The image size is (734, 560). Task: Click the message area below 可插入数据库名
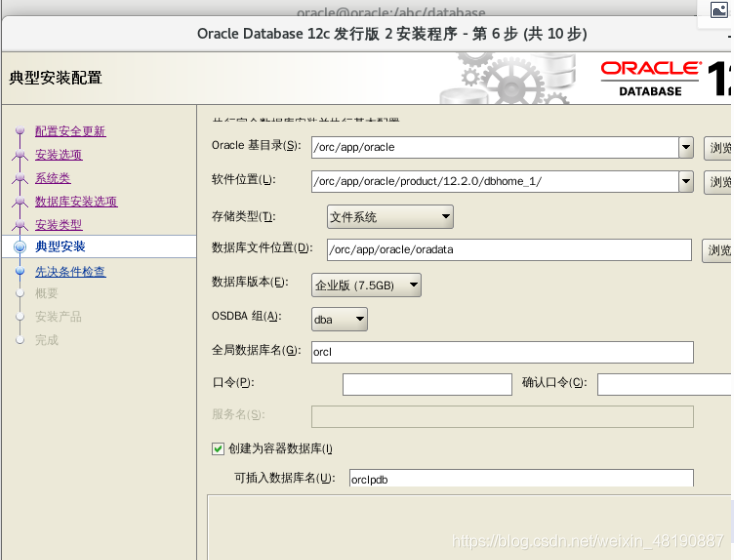470,527
